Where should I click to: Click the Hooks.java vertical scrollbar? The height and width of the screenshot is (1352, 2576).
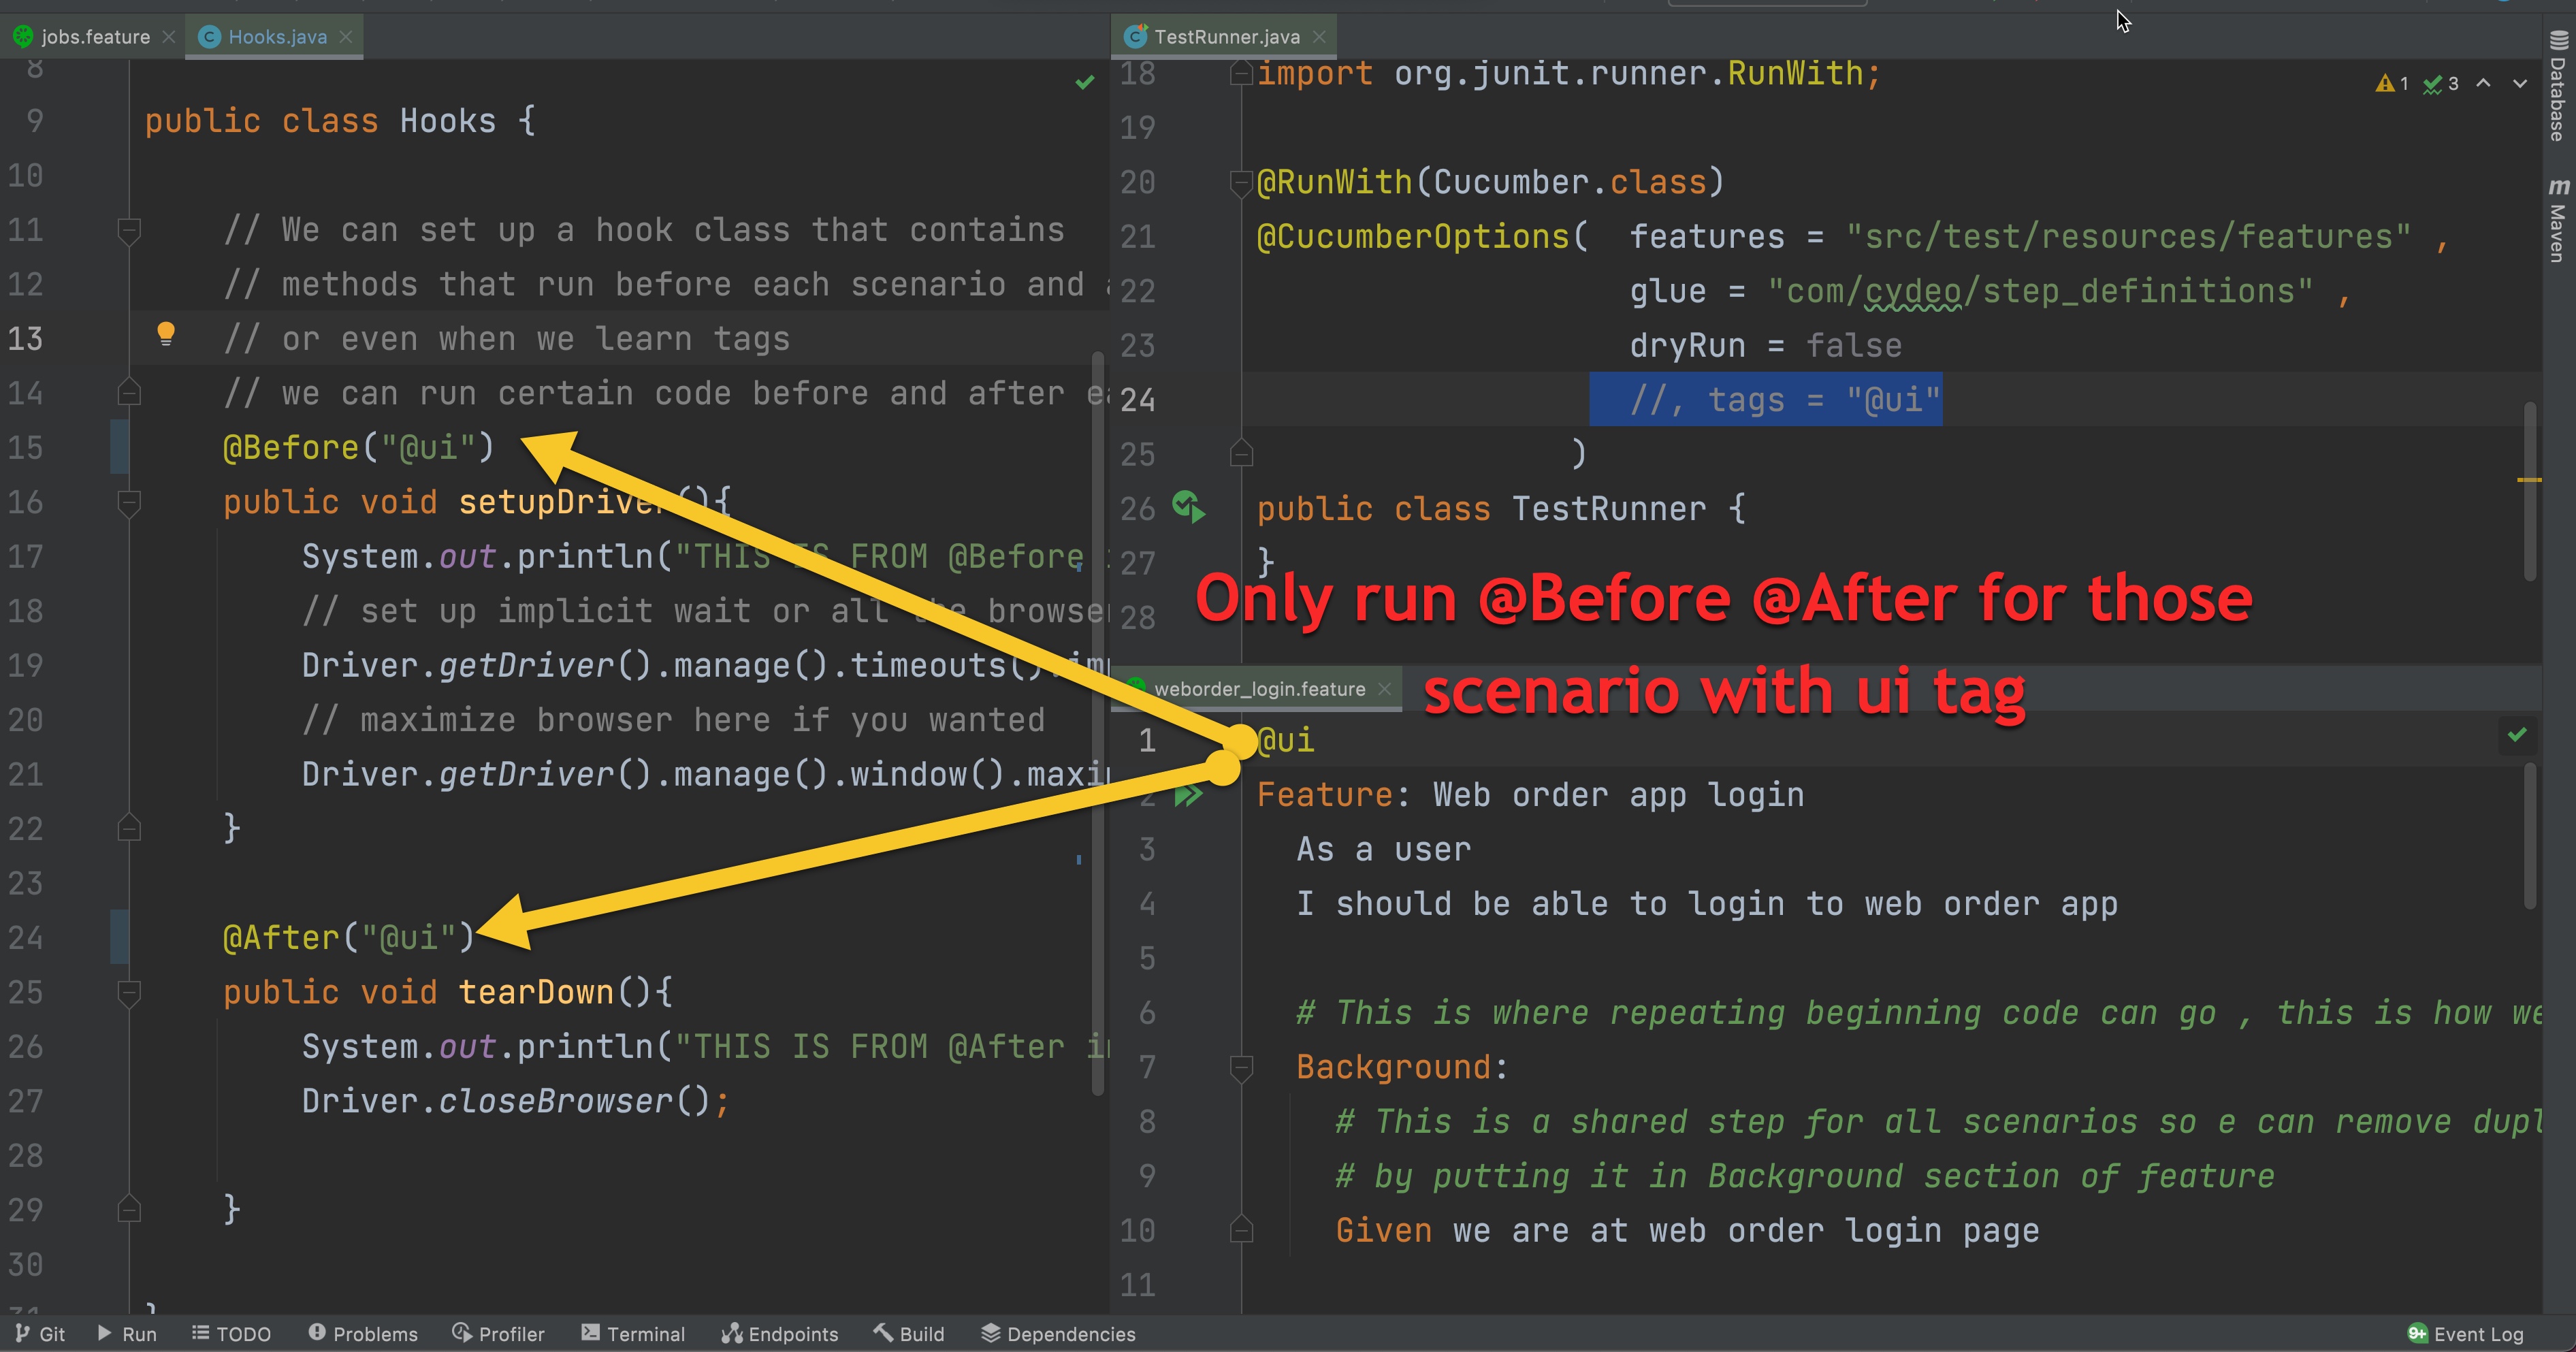point(1098,722)
